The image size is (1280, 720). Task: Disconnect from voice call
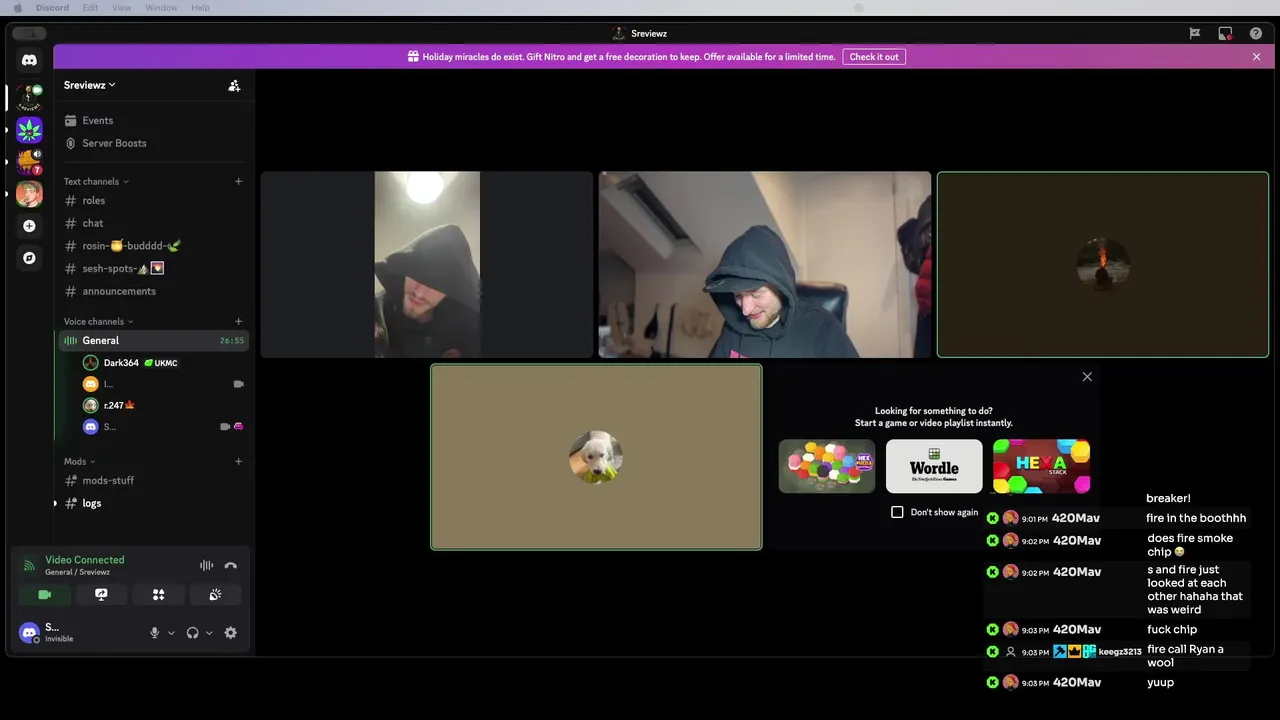231,565
